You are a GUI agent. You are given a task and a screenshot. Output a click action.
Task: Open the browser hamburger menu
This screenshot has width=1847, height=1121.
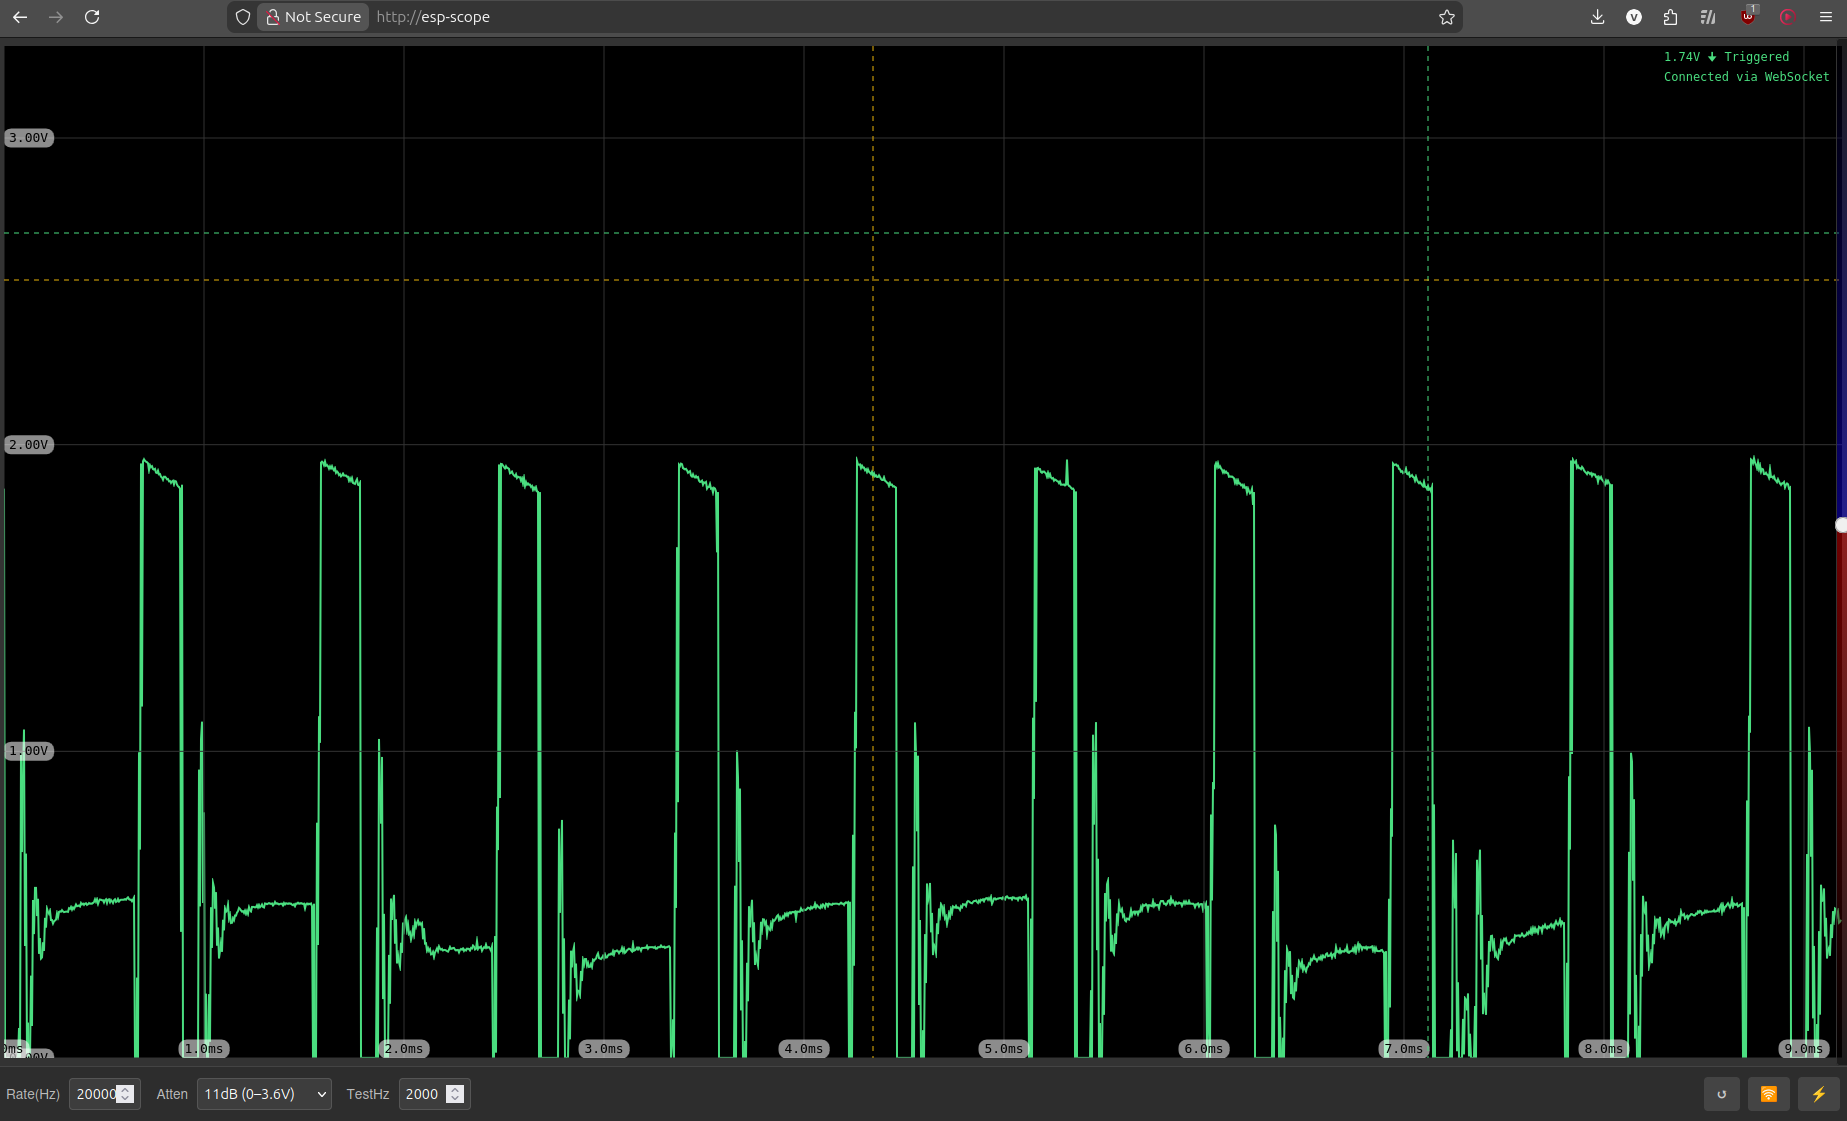(1825, 17)
